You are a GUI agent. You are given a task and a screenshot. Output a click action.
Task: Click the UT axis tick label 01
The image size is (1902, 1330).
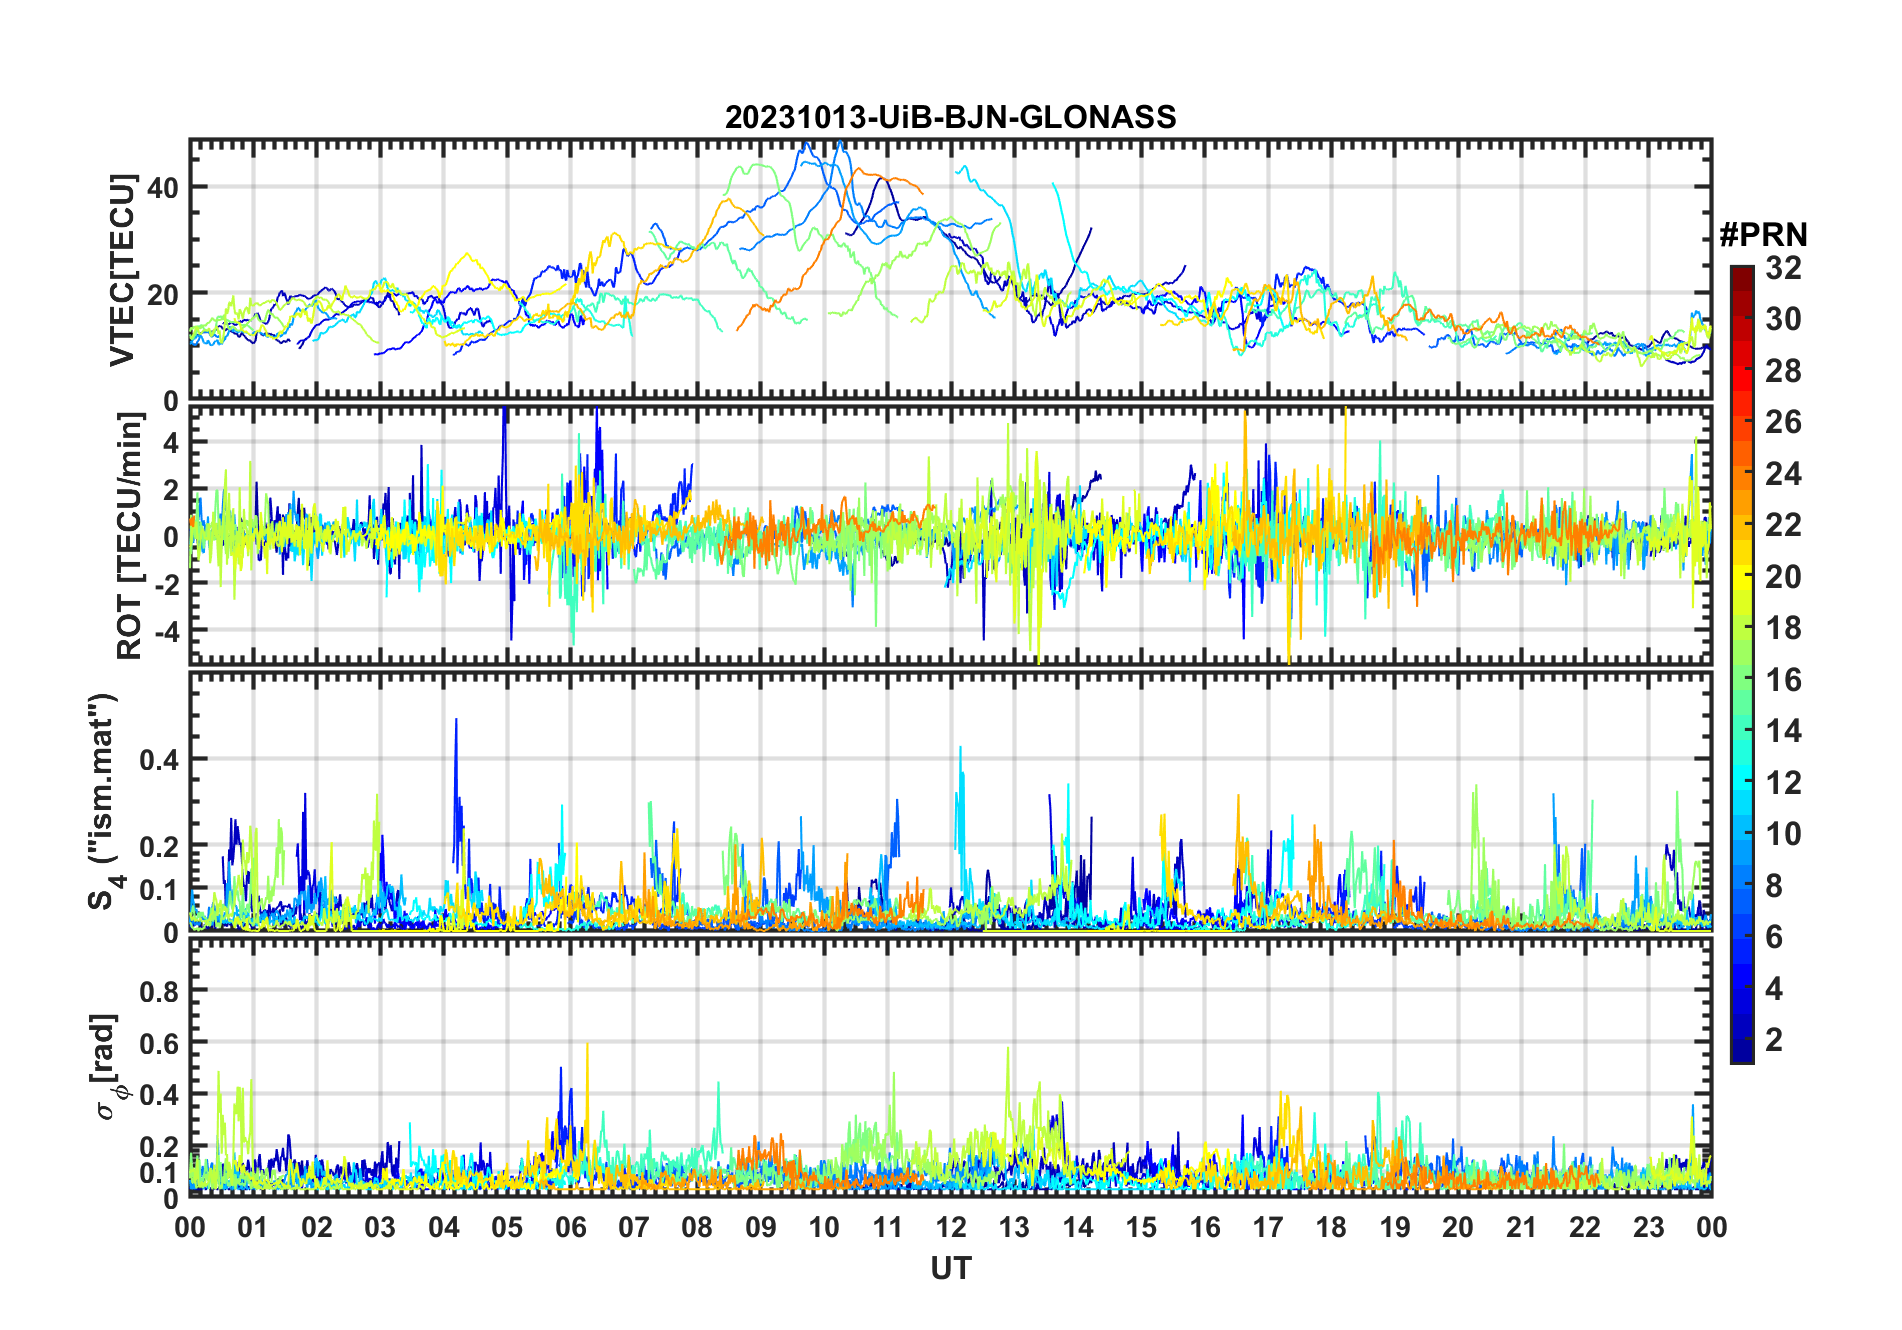coord(253,1227)
